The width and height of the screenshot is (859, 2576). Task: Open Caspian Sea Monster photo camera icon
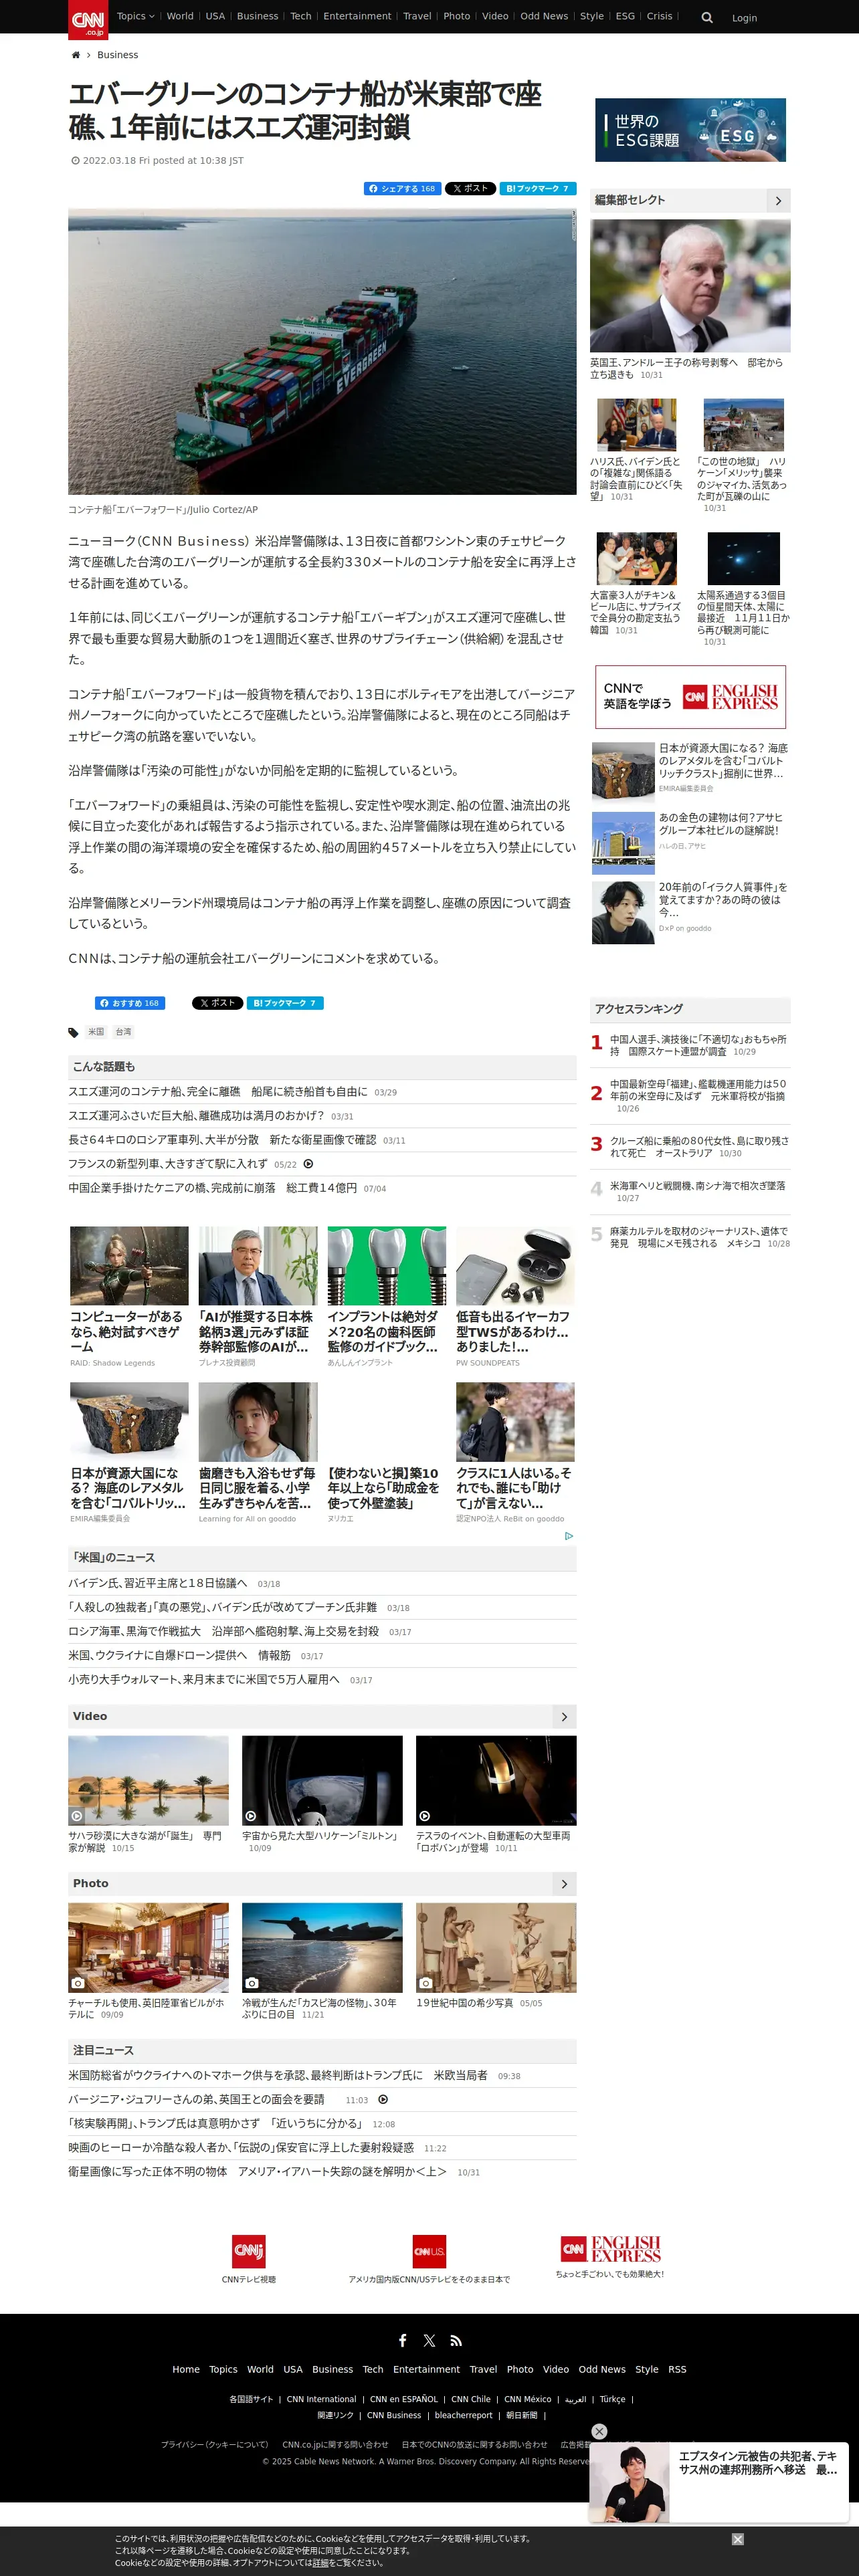251,1983
